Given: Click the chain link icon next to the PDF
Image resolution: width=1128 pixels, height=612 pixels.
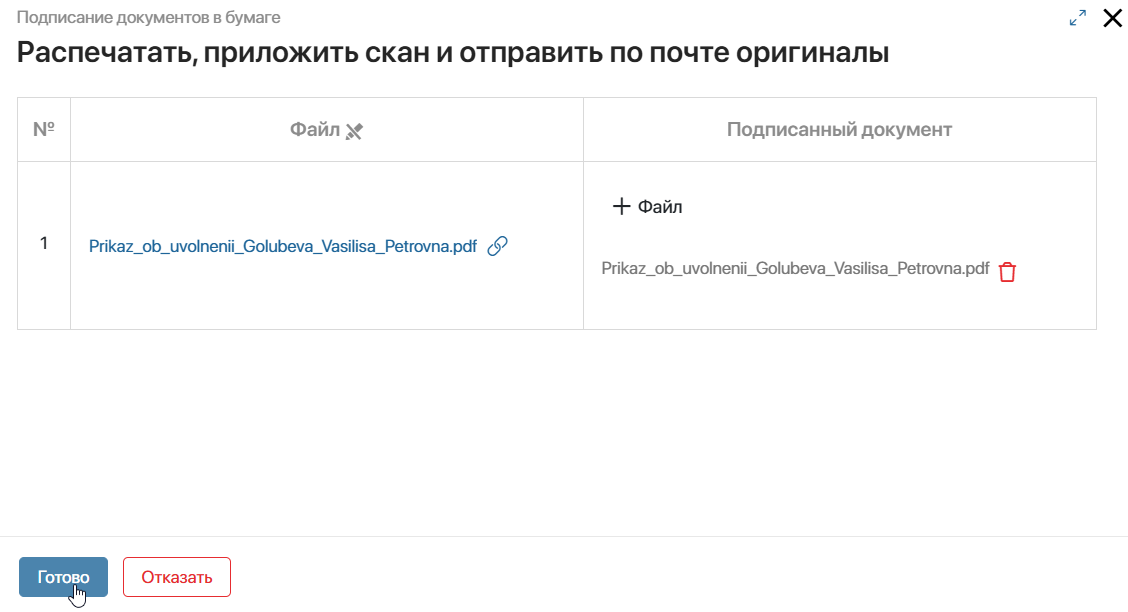Looking at the screenshot, I should coord(497,246).
